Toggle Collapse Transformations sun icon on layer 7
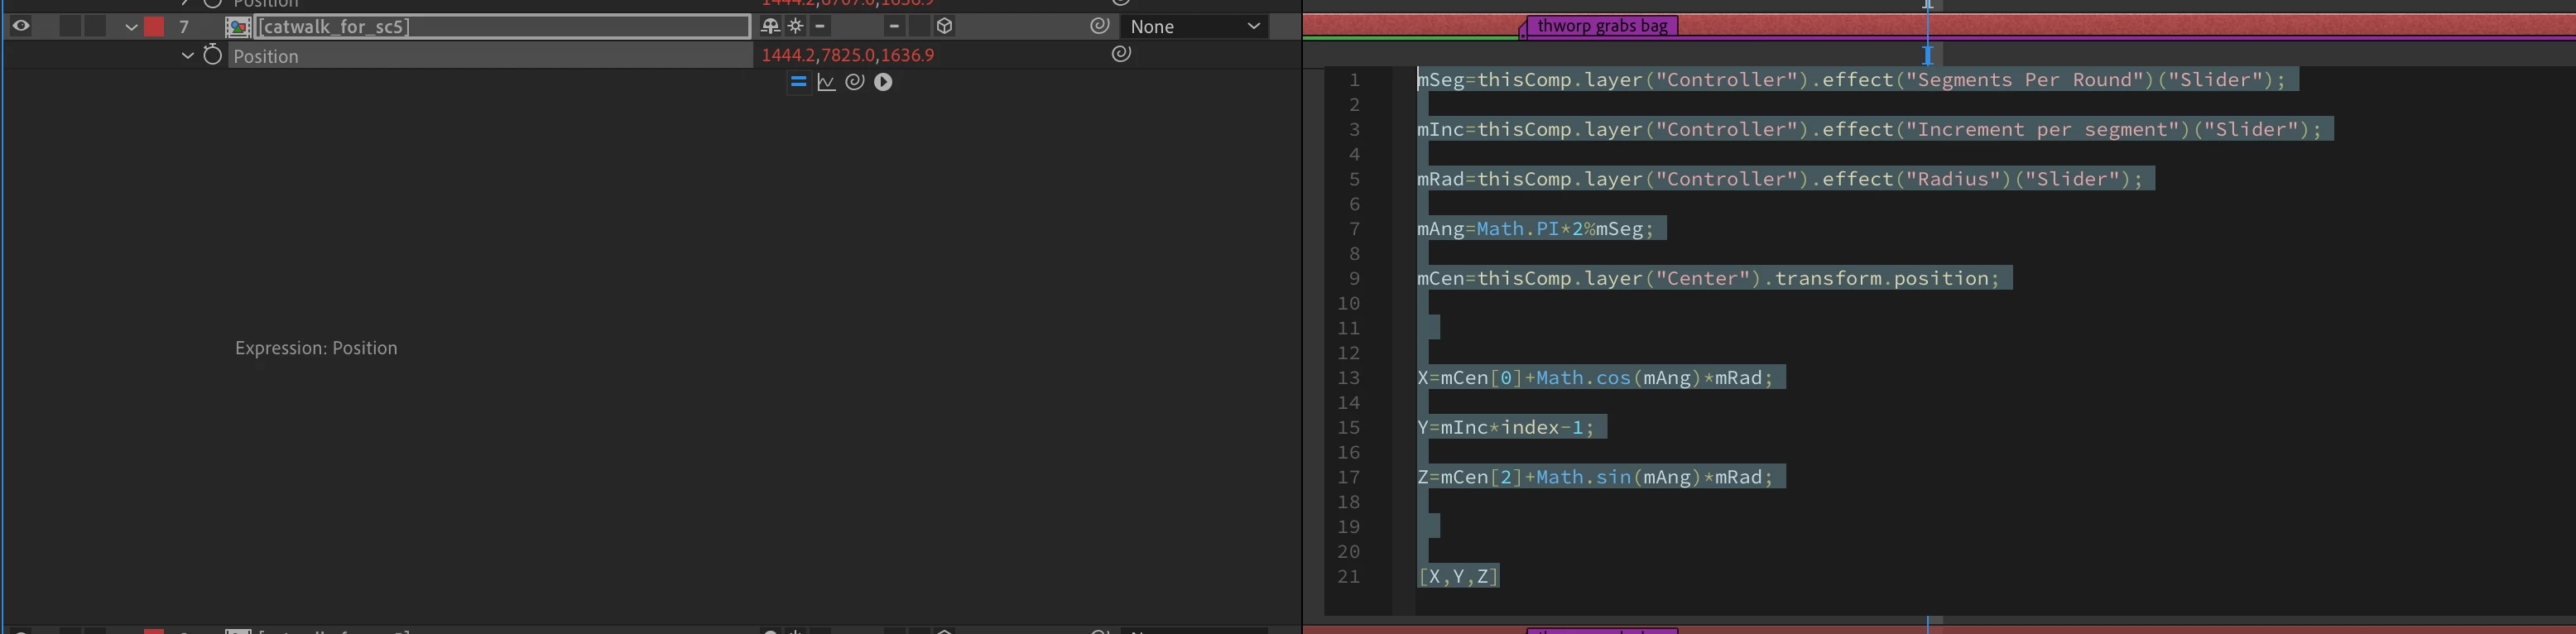This screenshot has width=2576, height=634. tap(796, 26)
